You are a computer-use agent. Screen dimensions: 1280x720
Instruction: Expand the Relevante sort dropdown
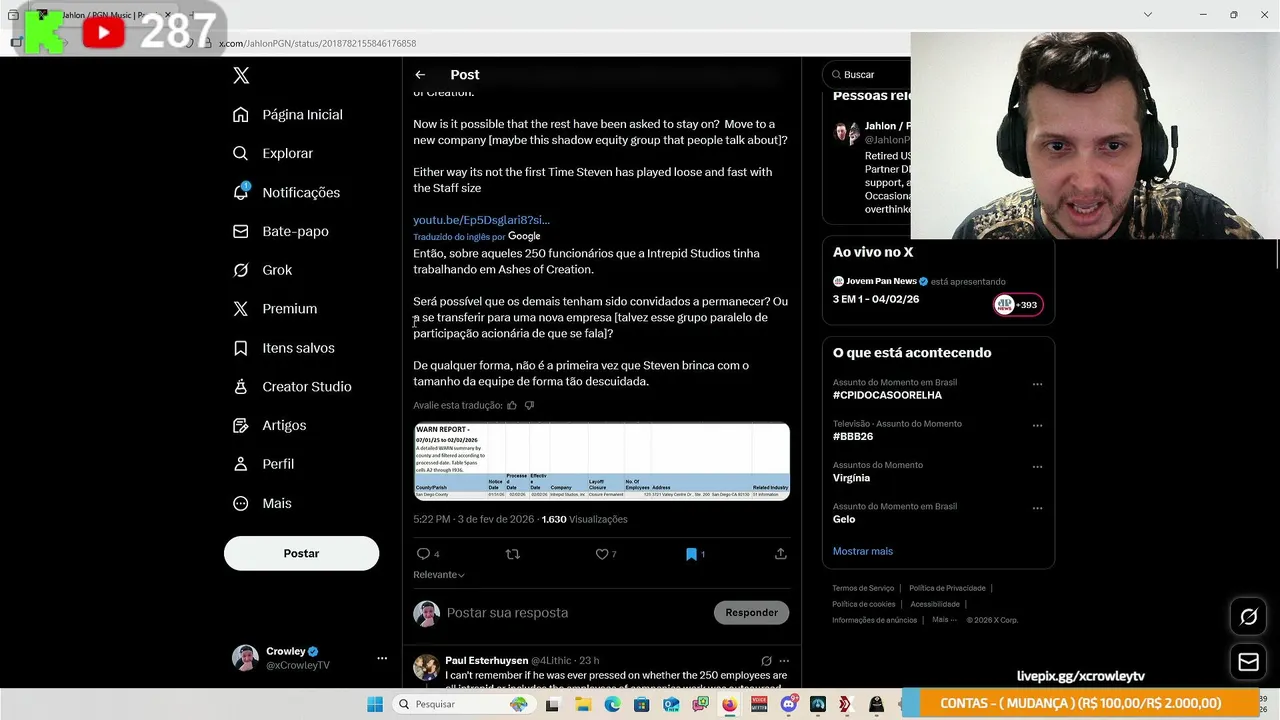pos(439,575)
